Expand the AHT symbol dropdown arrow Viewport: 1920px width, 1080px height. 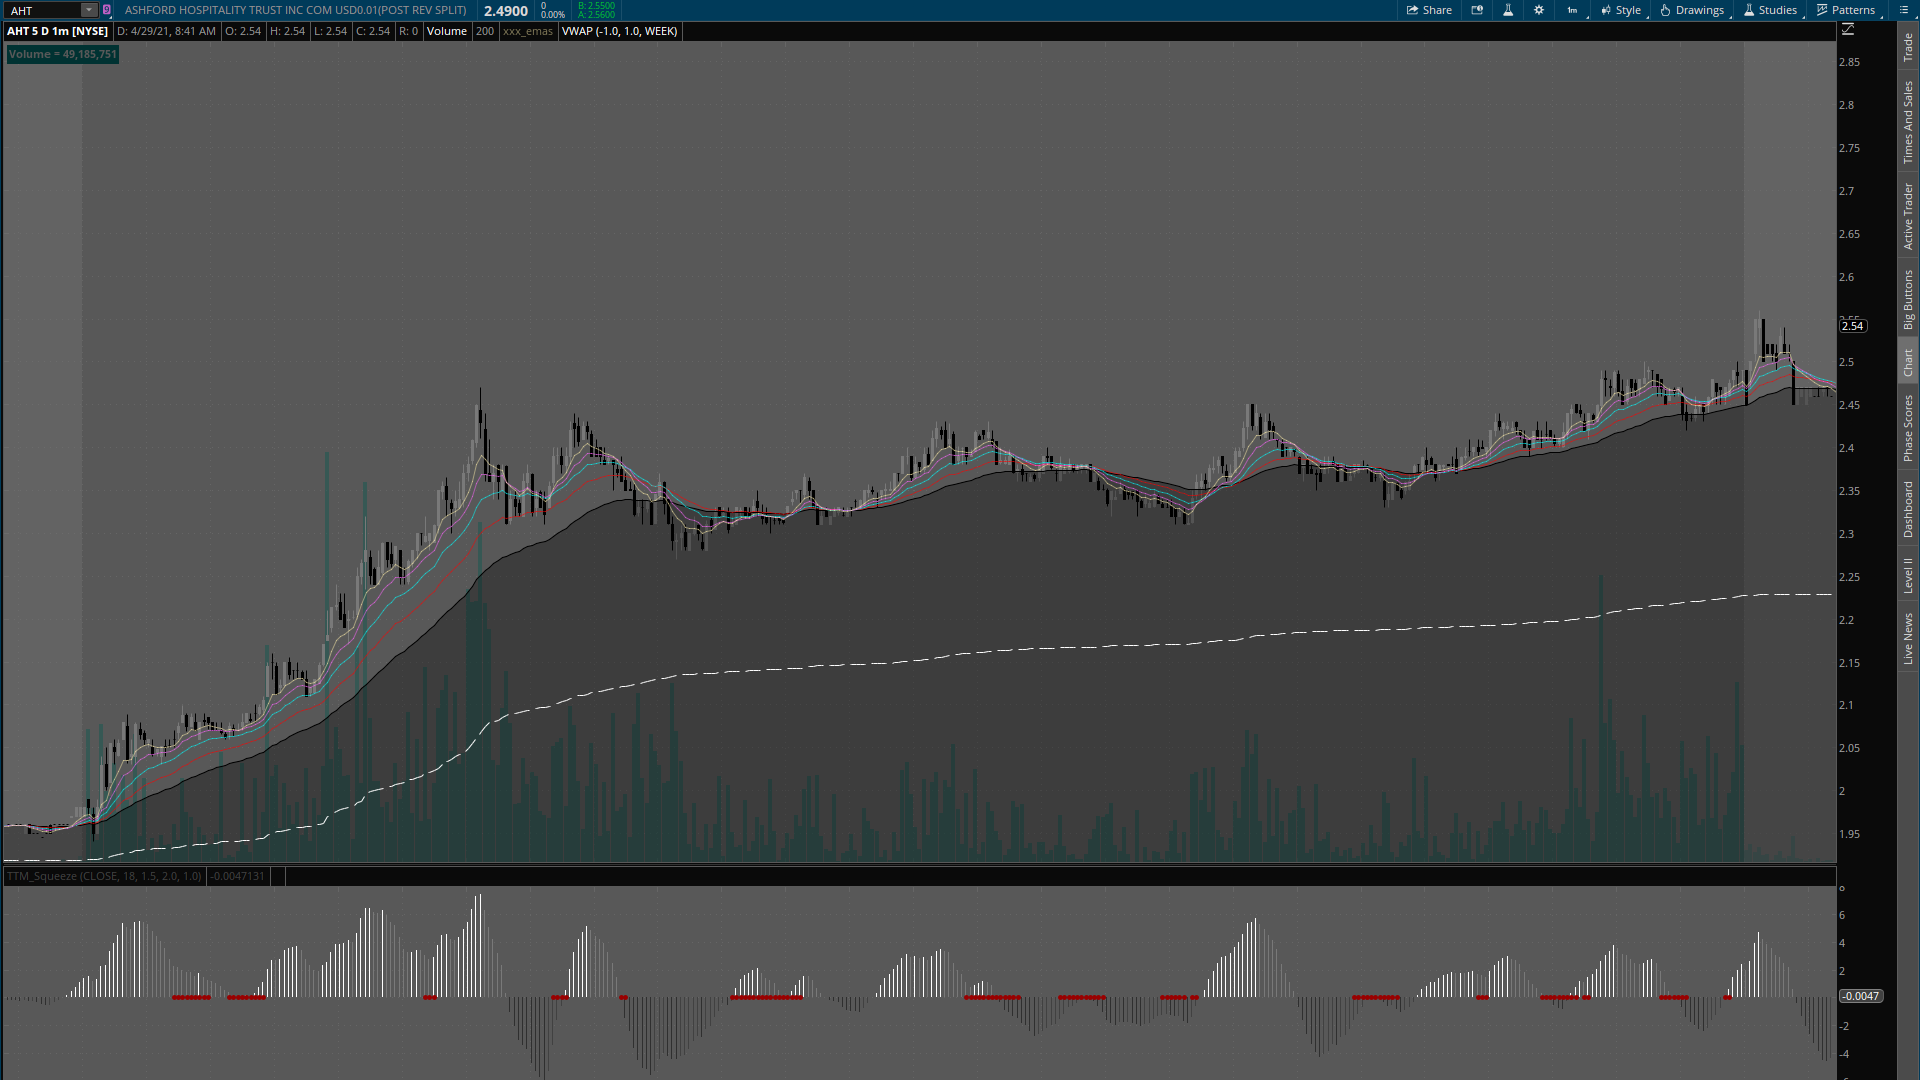click(x=89, y=10)
